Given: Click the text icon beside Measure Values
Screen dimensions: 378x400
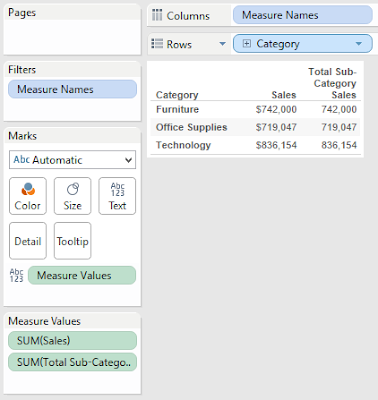Looking at the screenshot, I should [x=16, y=276].
